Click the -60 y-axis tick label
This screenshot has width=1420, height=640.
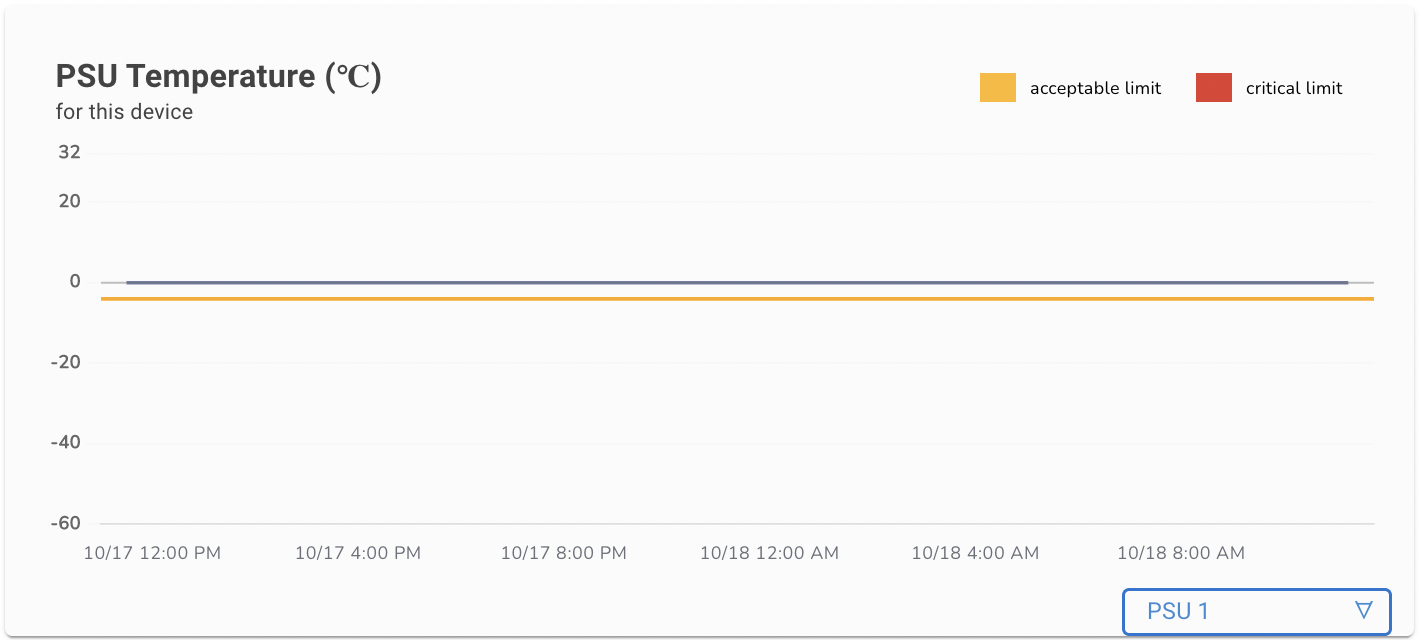tap(65, 523)
